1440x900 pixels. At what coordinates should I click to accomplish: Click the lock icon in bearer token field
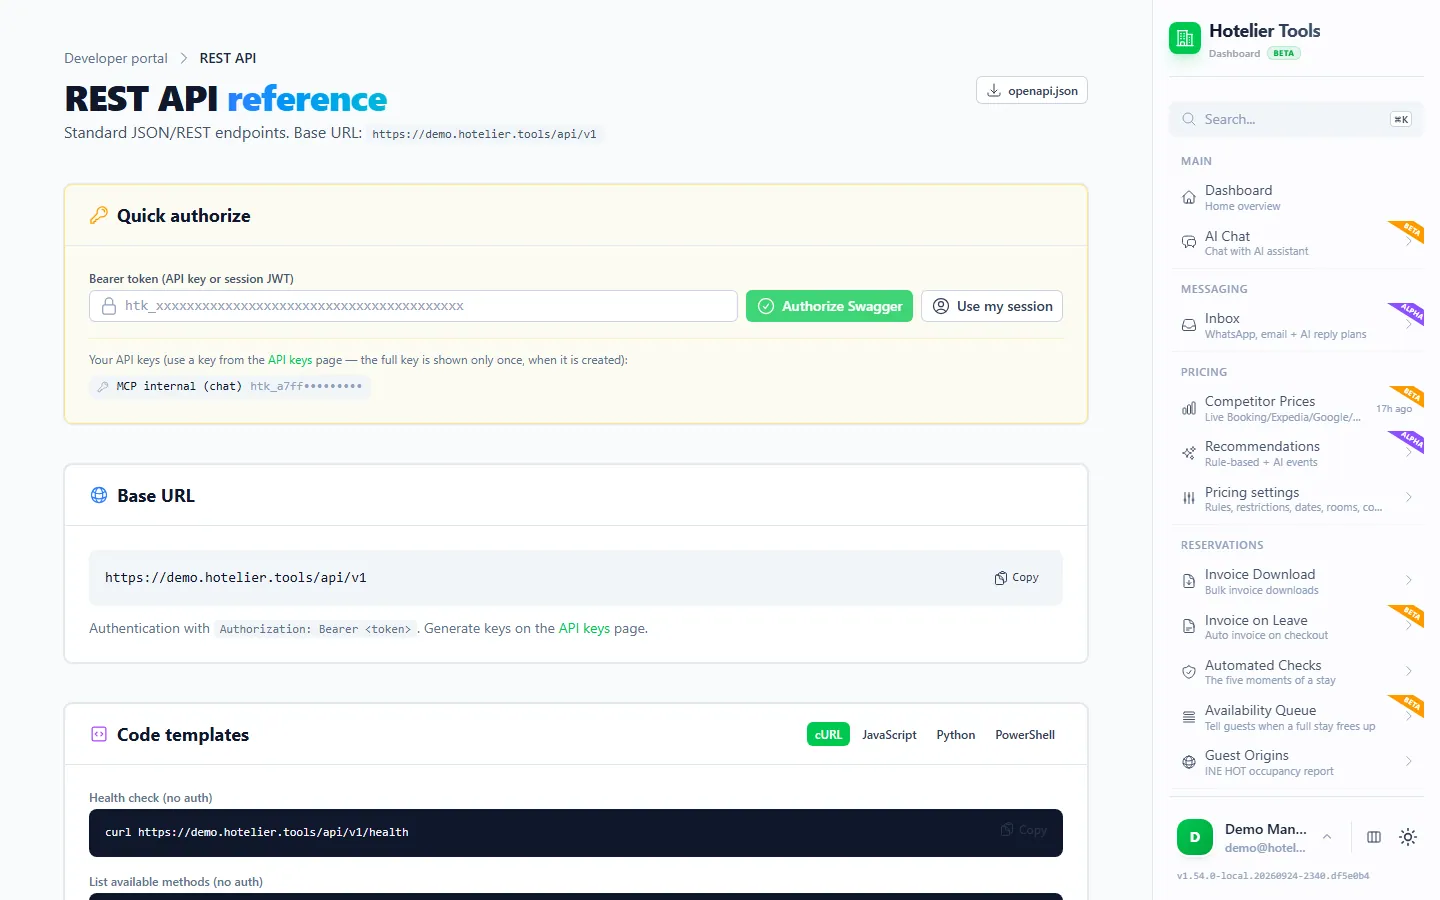point(109,306)
